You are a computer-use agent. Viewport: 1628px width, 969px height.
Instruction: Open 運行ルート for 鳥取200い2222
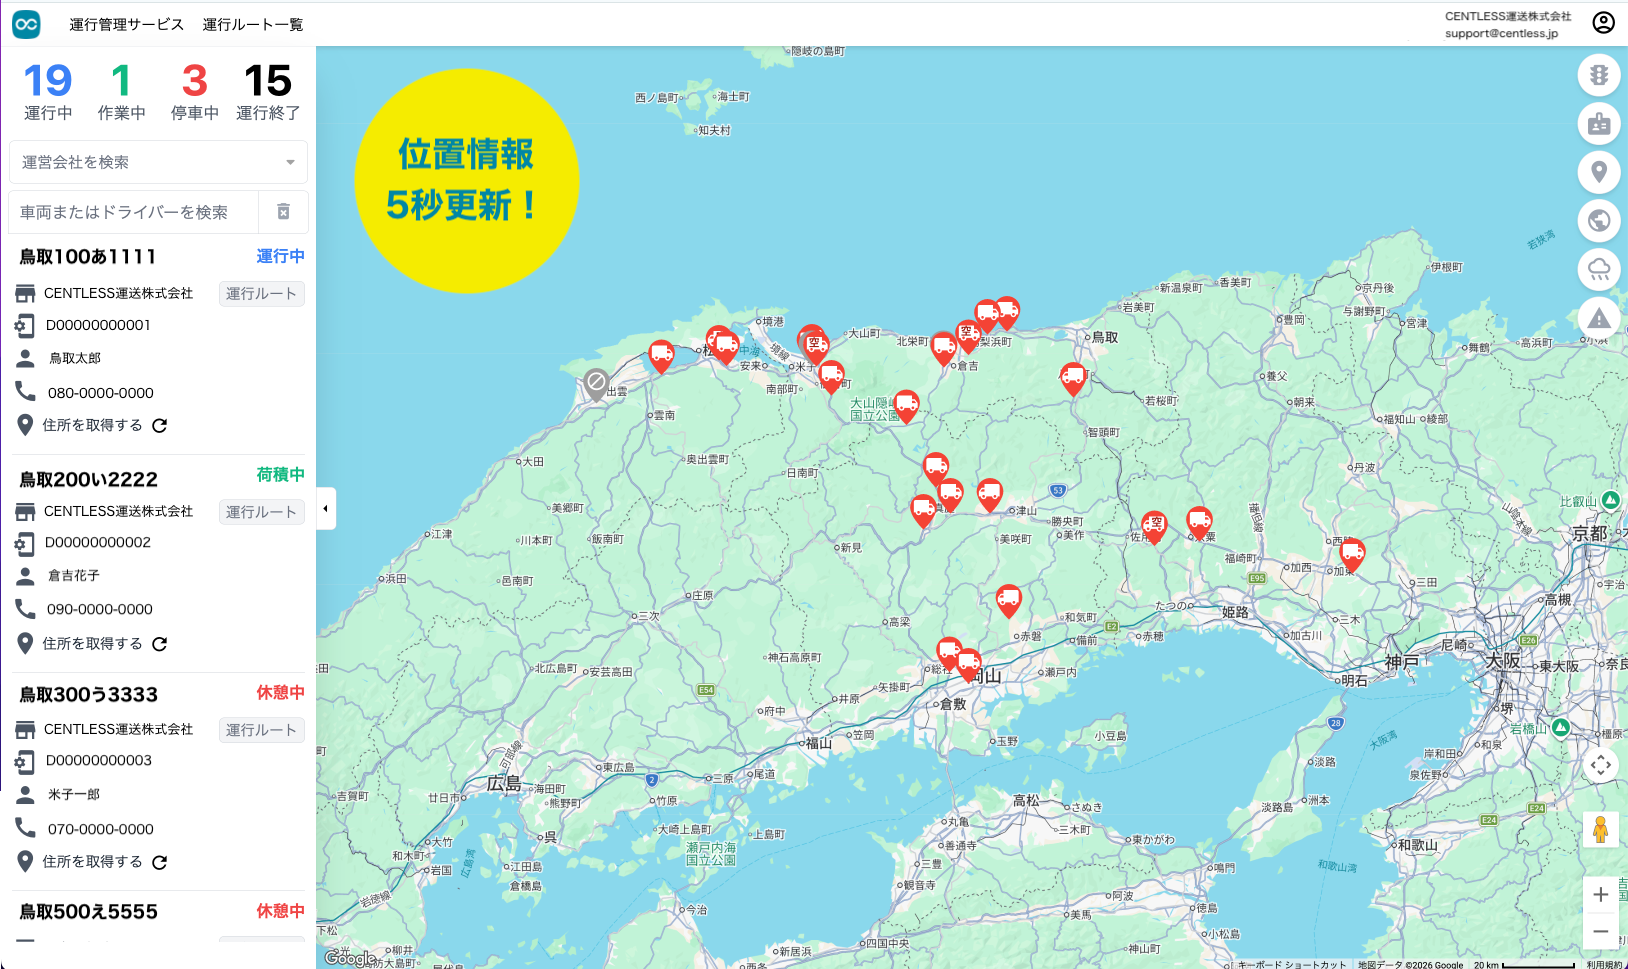click(261, 512)
